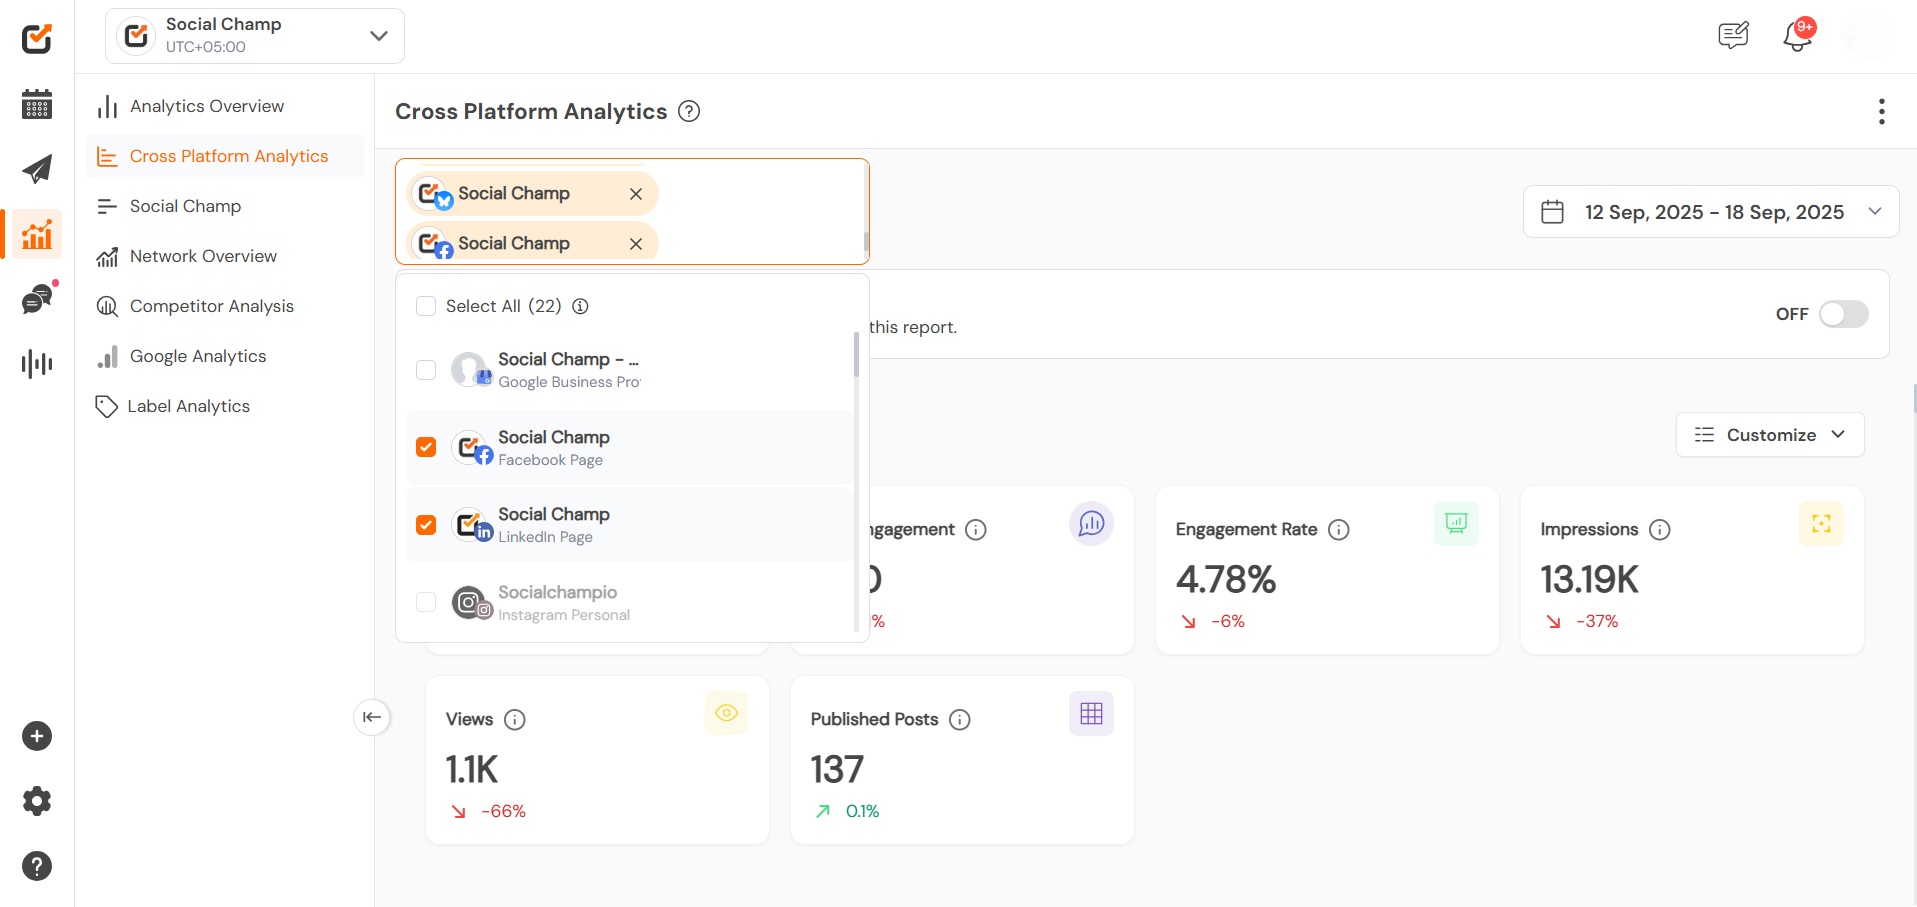Open the publish paper-plane icon
The image size is (1917, 907).
(37, 169)
